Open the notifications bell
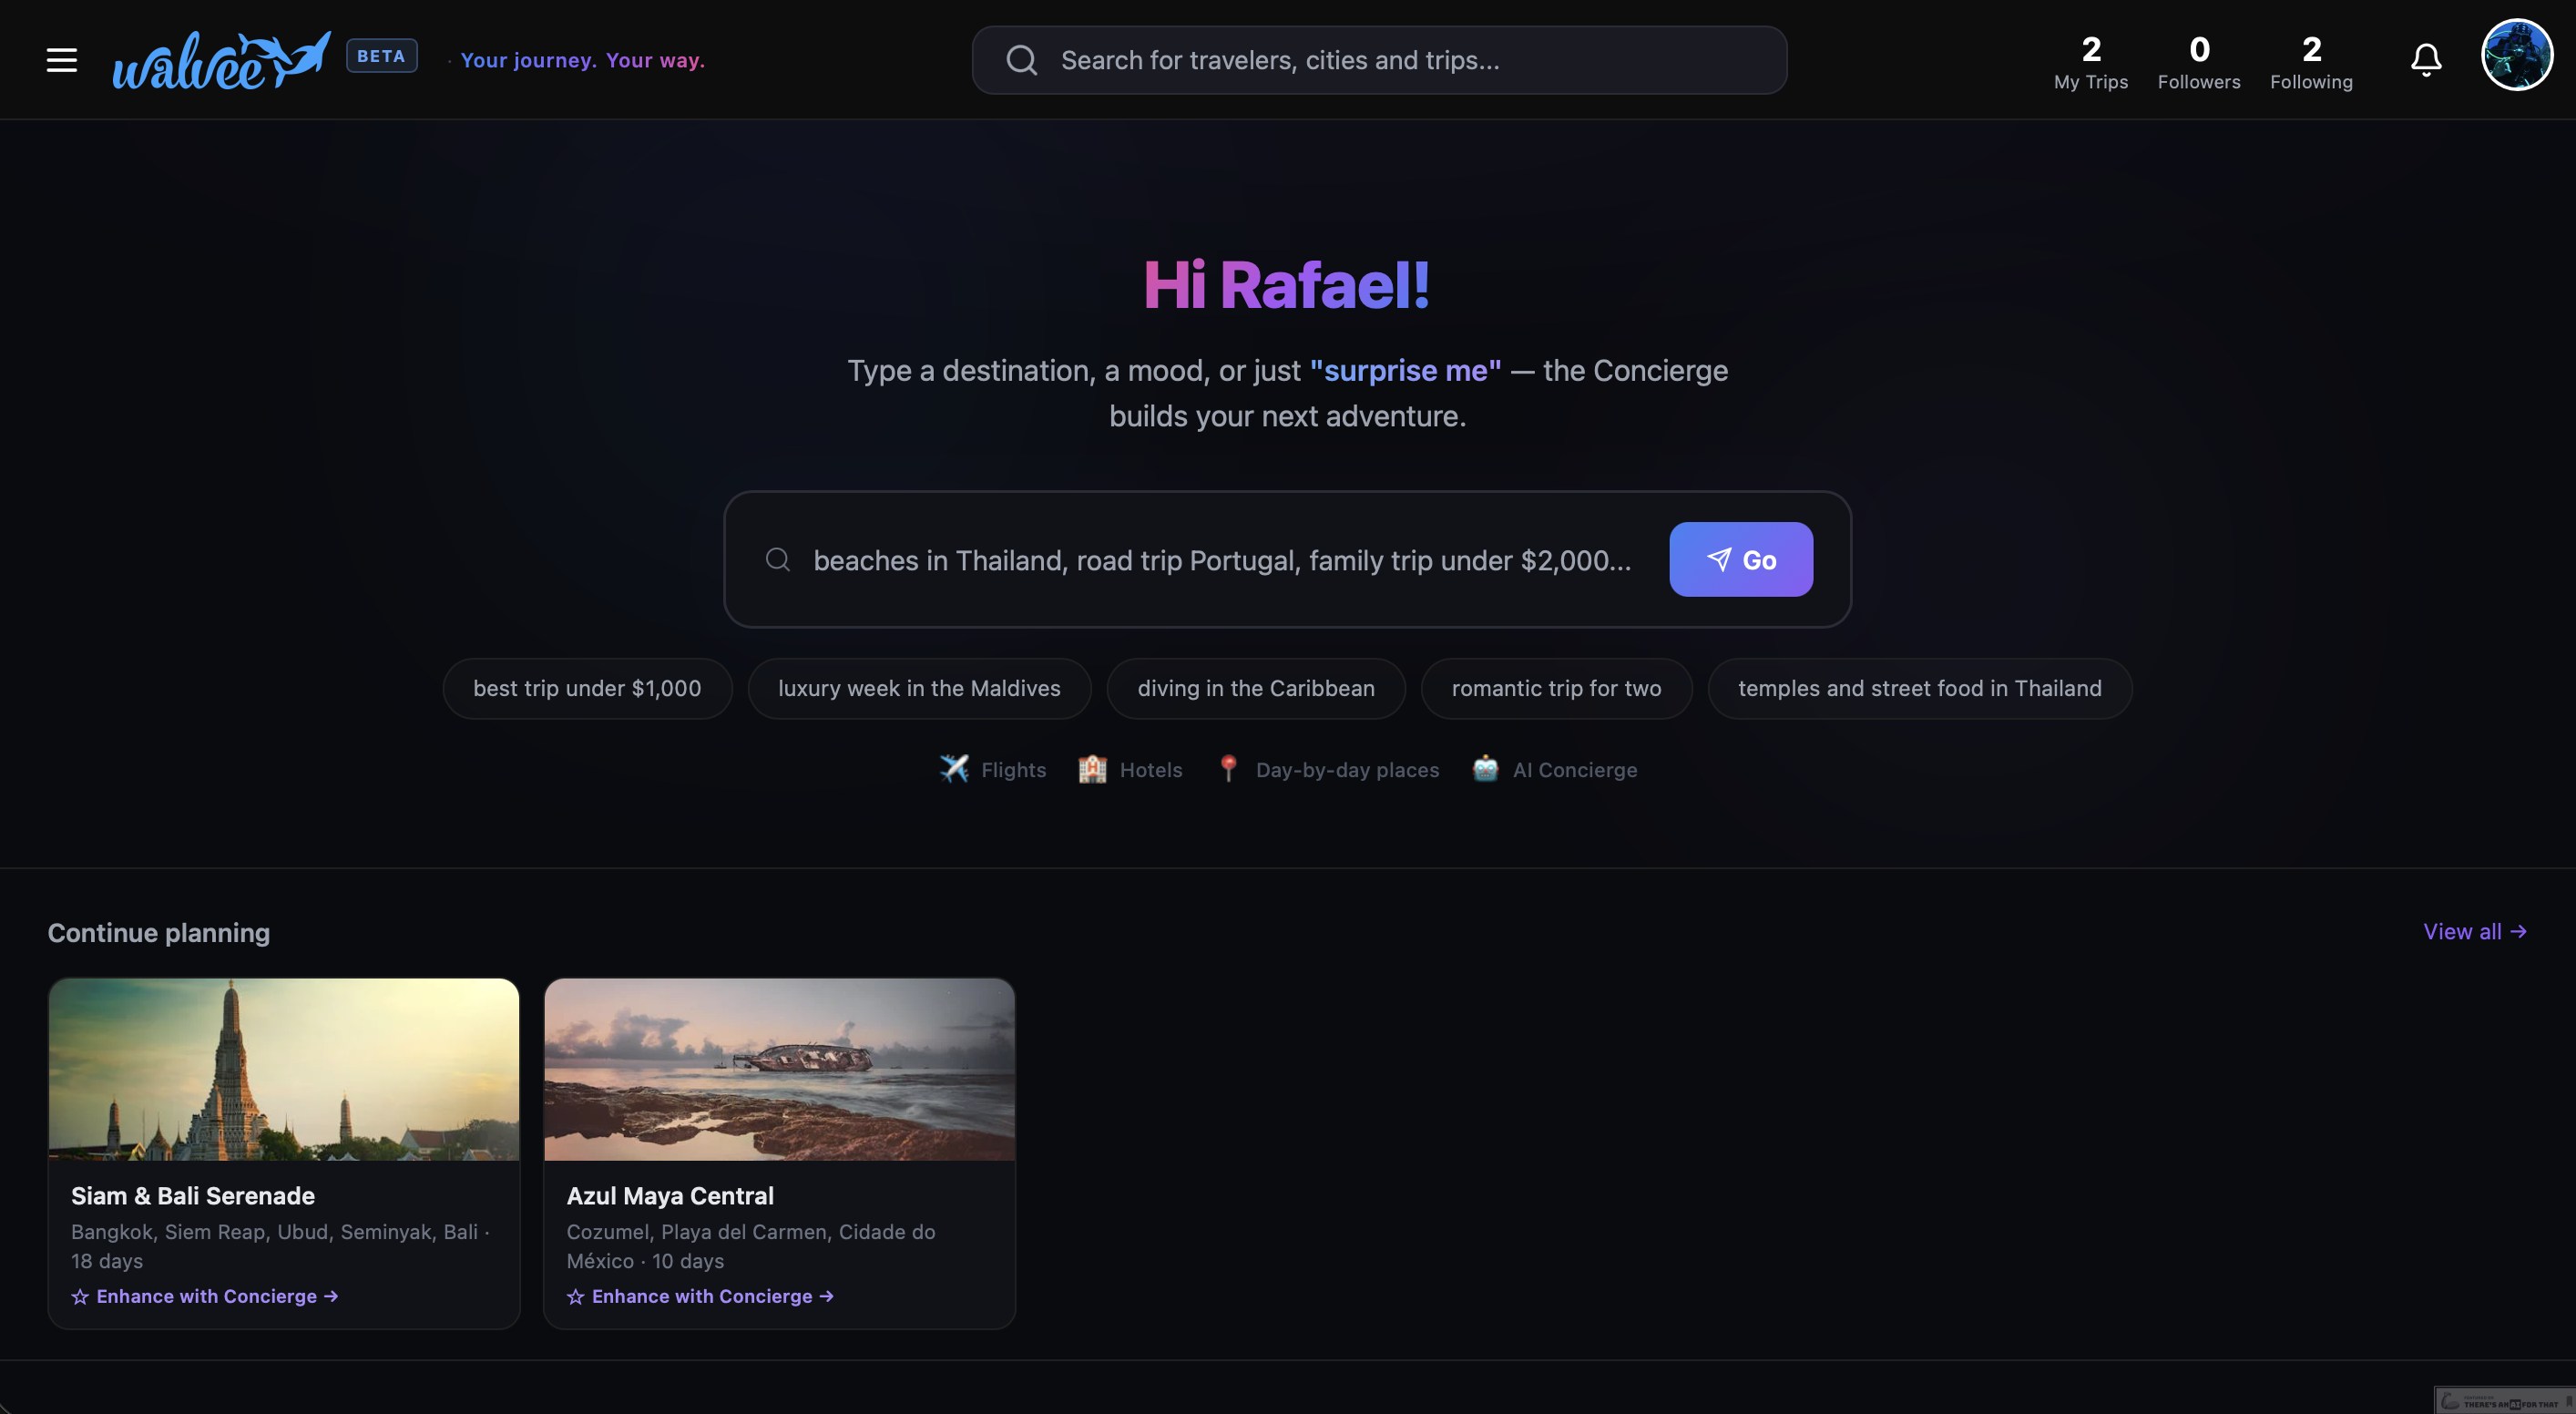 [x=2425, y=60]
